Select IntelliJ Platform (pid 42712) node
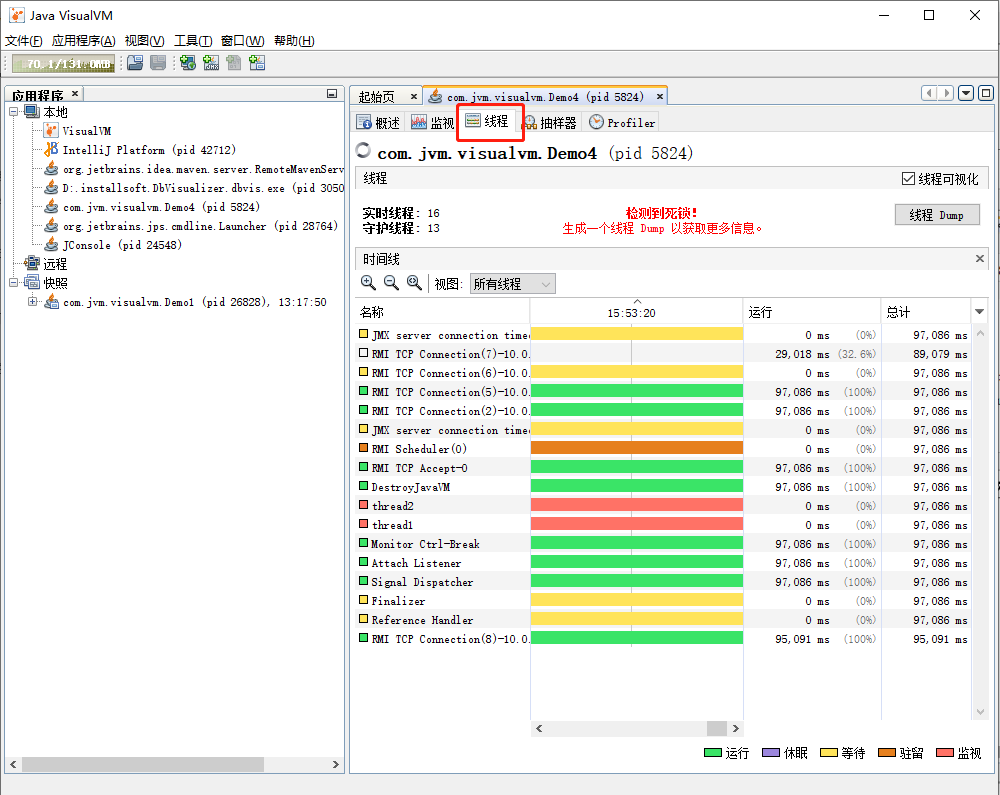Screen dimensions: 1000x795 coord(140,150)
